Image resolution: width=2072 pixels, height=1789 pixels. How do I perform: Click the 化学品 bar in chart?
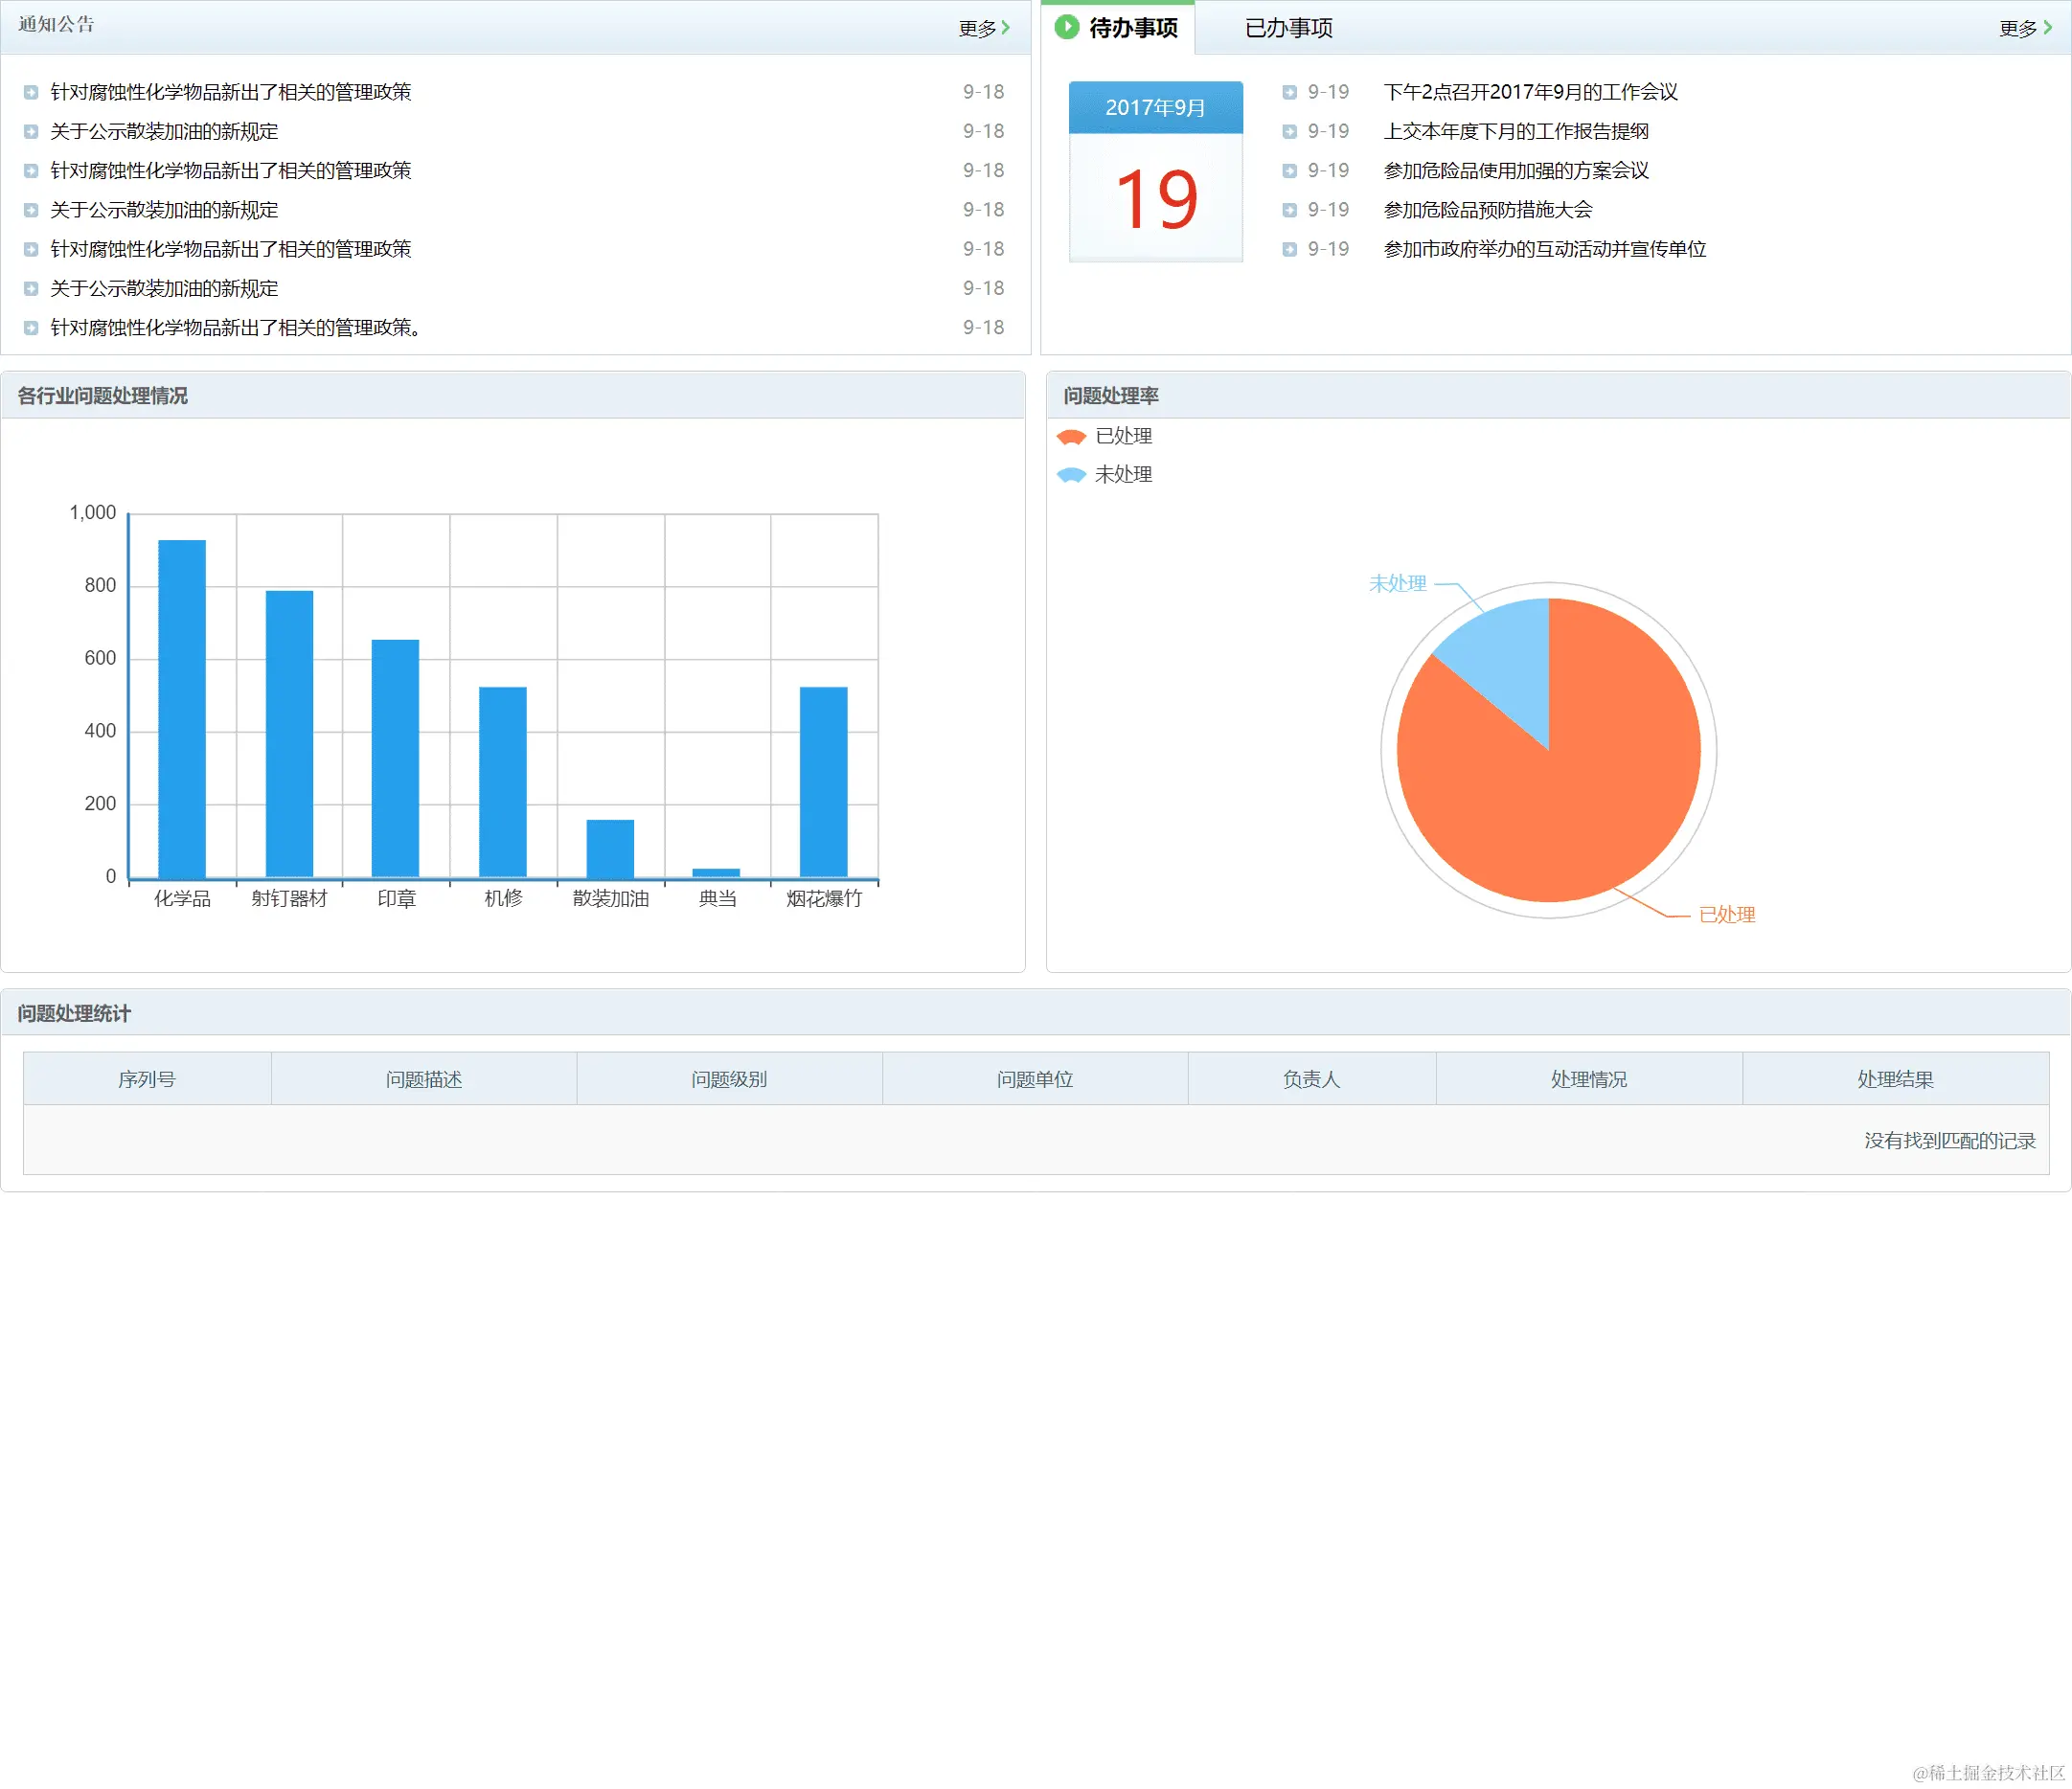pyautogui.click(x=182, y=708)
